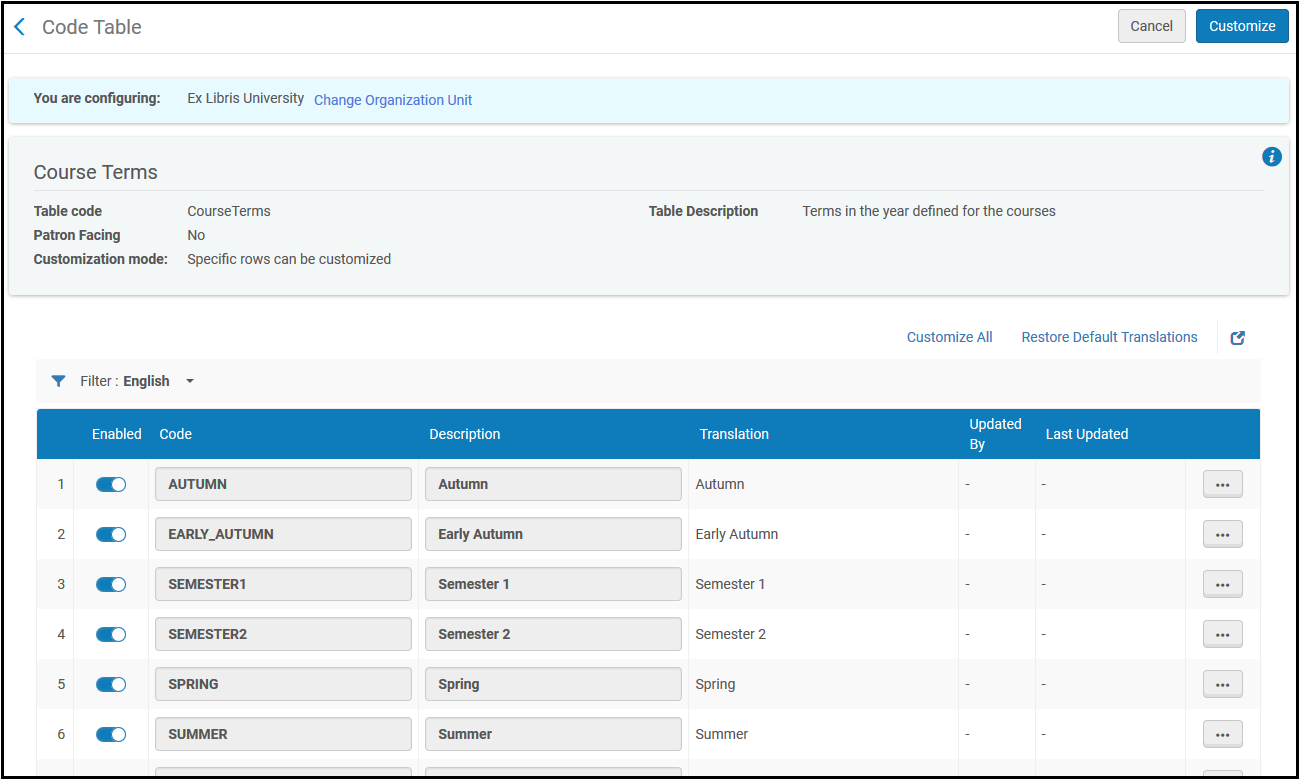Disable the AUTUMN term toggle
Image resolution: width=1299 pixels, height=779 pixels.
[111, 484]
